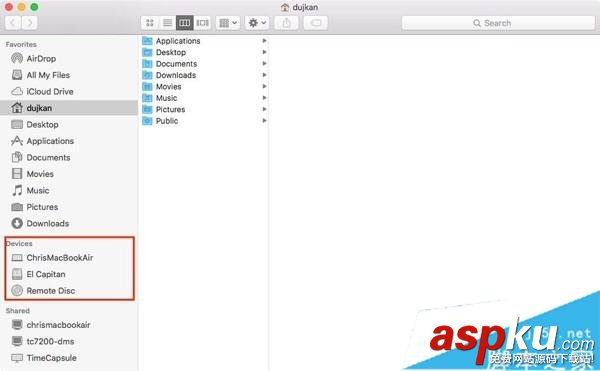Open Downloads from sidebar favorites
The width and height of the screenshot is (600, 371).
point(69,223)
